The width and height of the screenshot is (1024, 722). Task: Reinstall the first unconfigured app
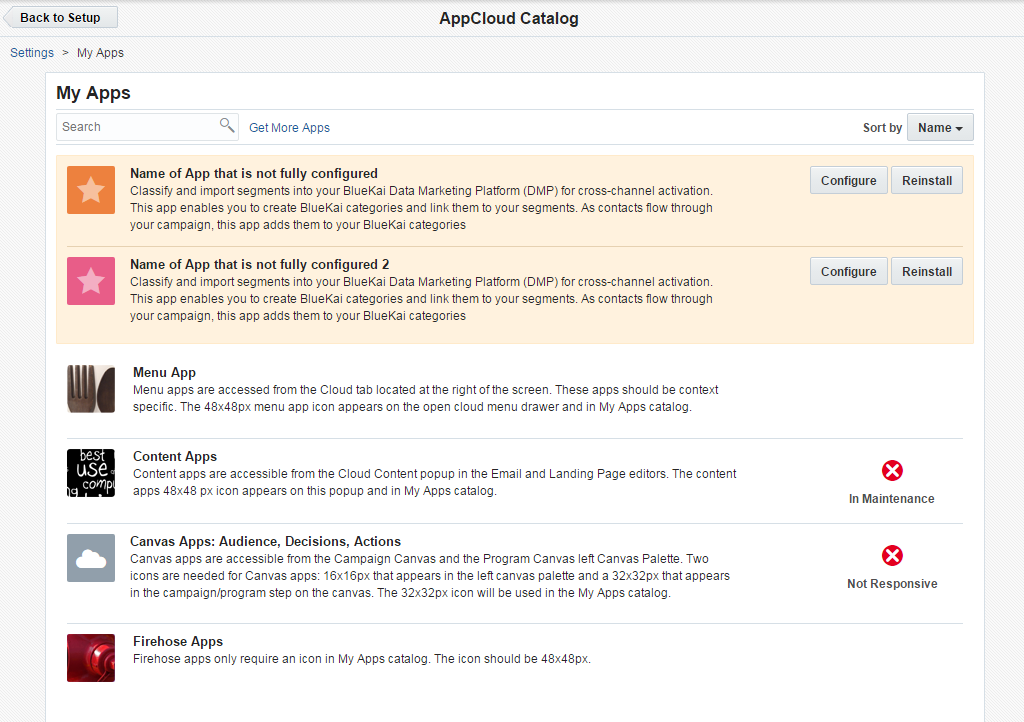pos(926,180)
